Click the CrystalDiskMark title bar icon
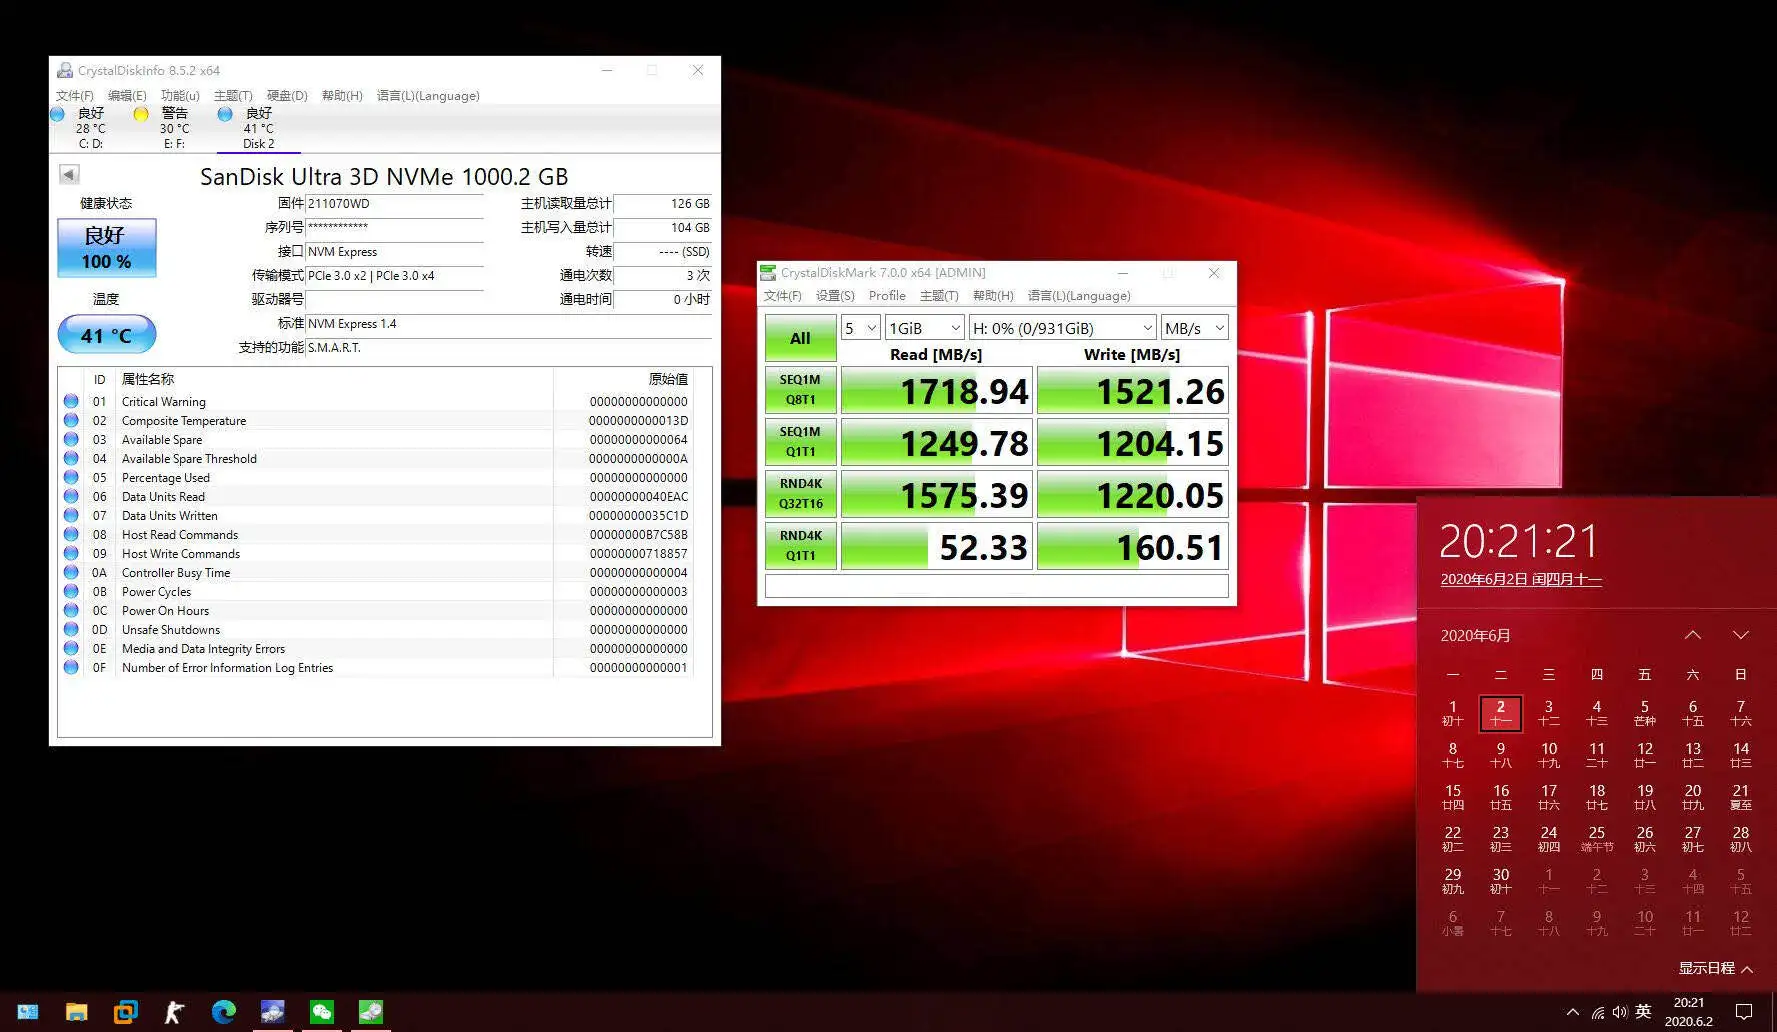Image resolution: width=1777 pixels, height=1032 pixels. [x=768, y=272]
